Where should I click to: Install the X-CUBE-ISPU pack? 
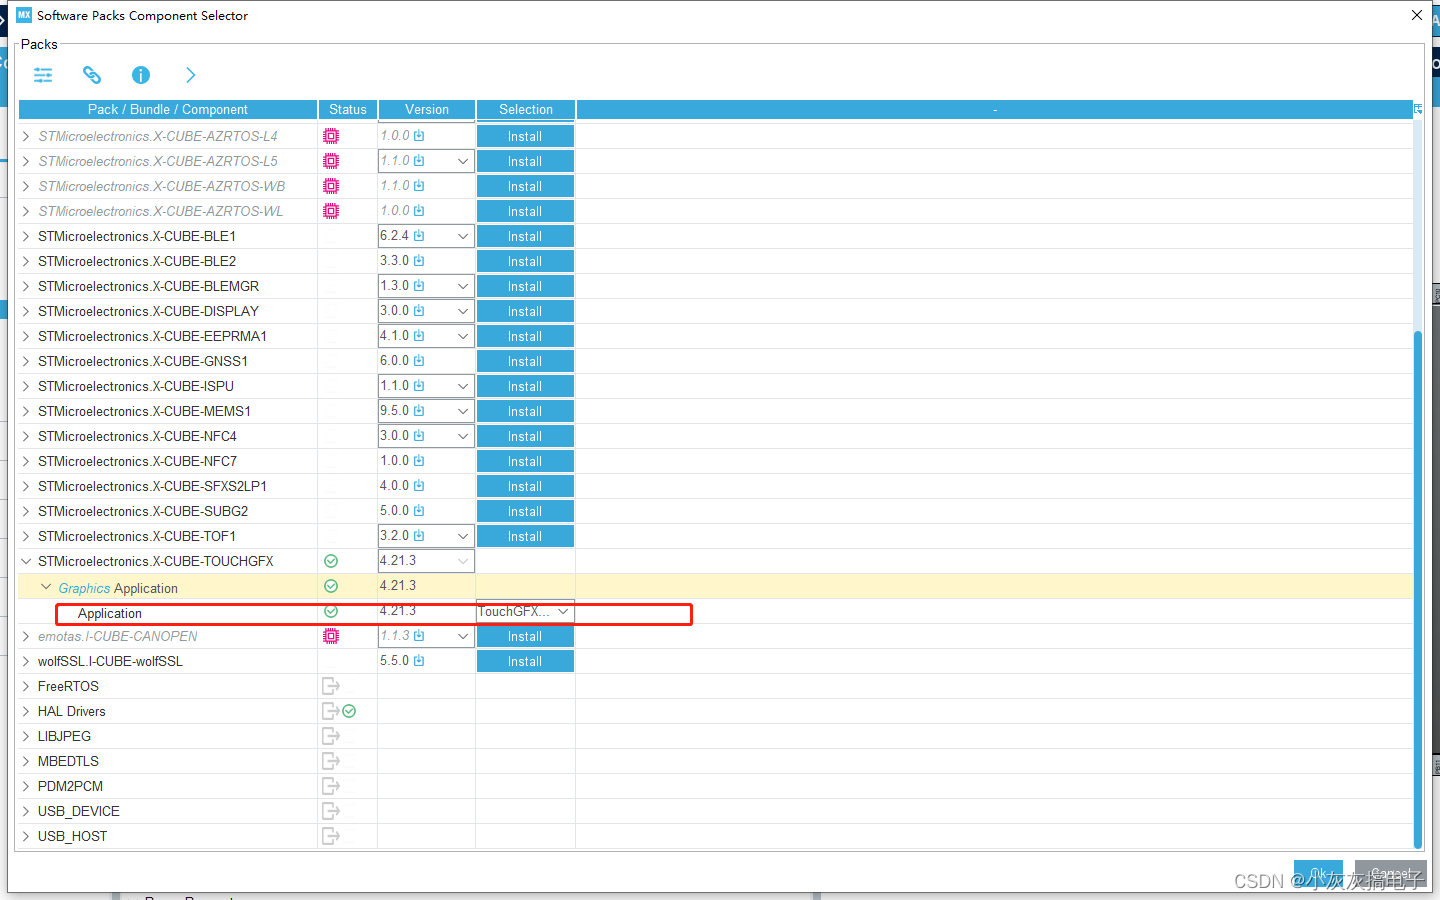click(x=525, y=386)
